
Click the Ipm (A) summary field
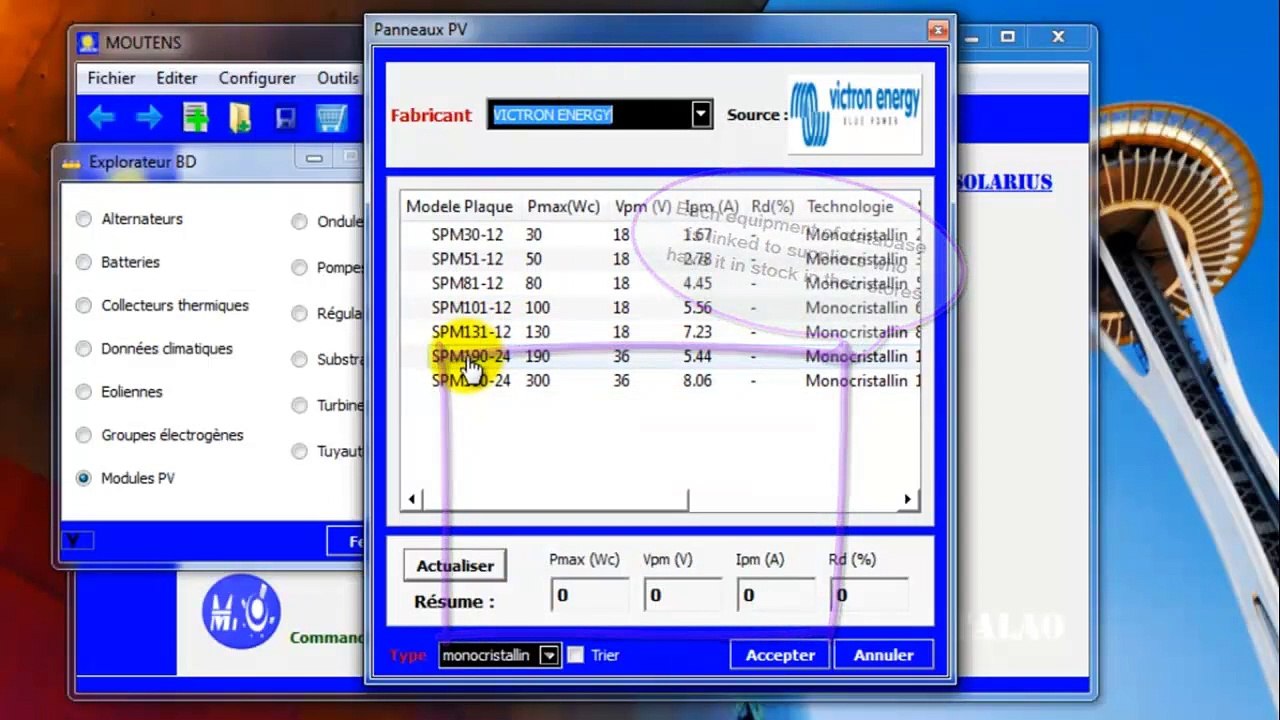(x=776, y=595)
